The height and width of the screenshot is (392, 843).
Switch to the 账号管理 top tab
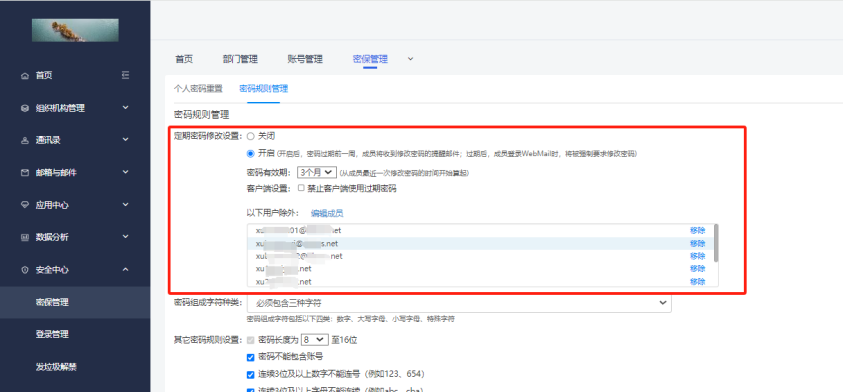305,59
